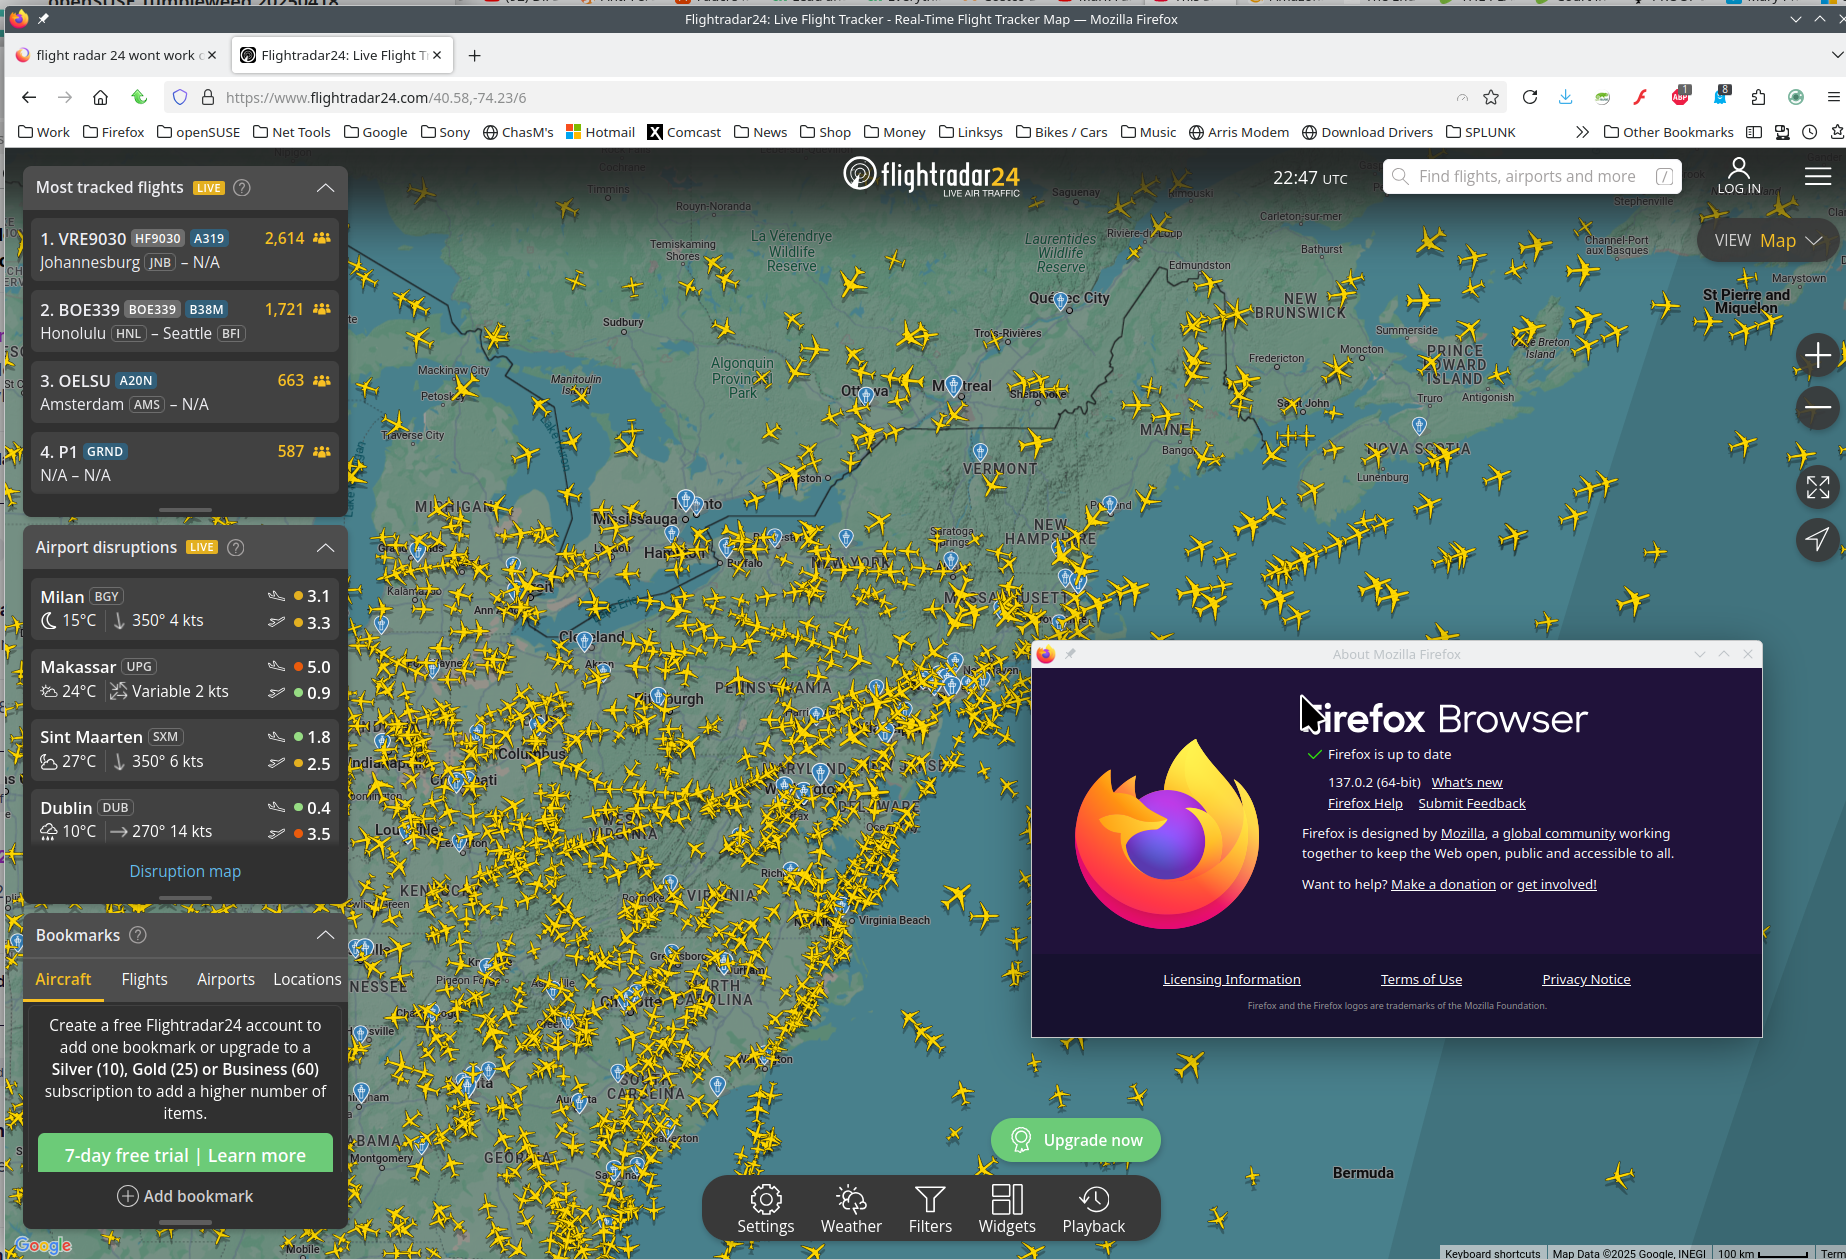This screenshot has height=1260, width=1846.
Task: Collapse the Most tracked flights panel
Action: click(x=325, y=187)
